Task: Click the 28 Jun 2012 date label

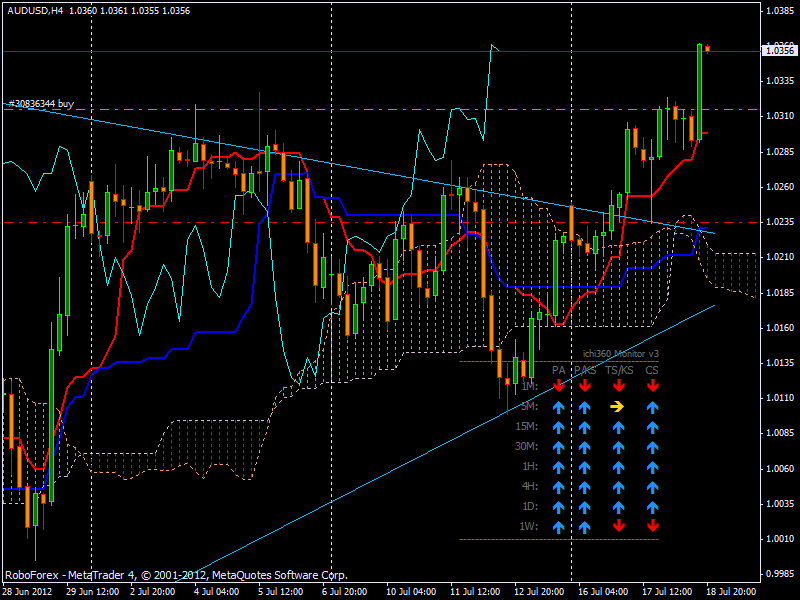Action: 30,591
